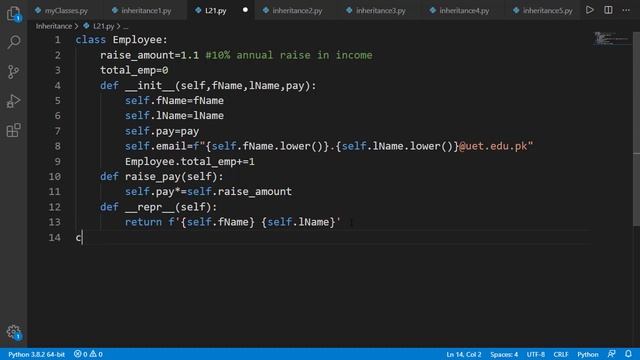Click the class Employee: line
Viewport: 640px width, 360px height.
[121, 40]
